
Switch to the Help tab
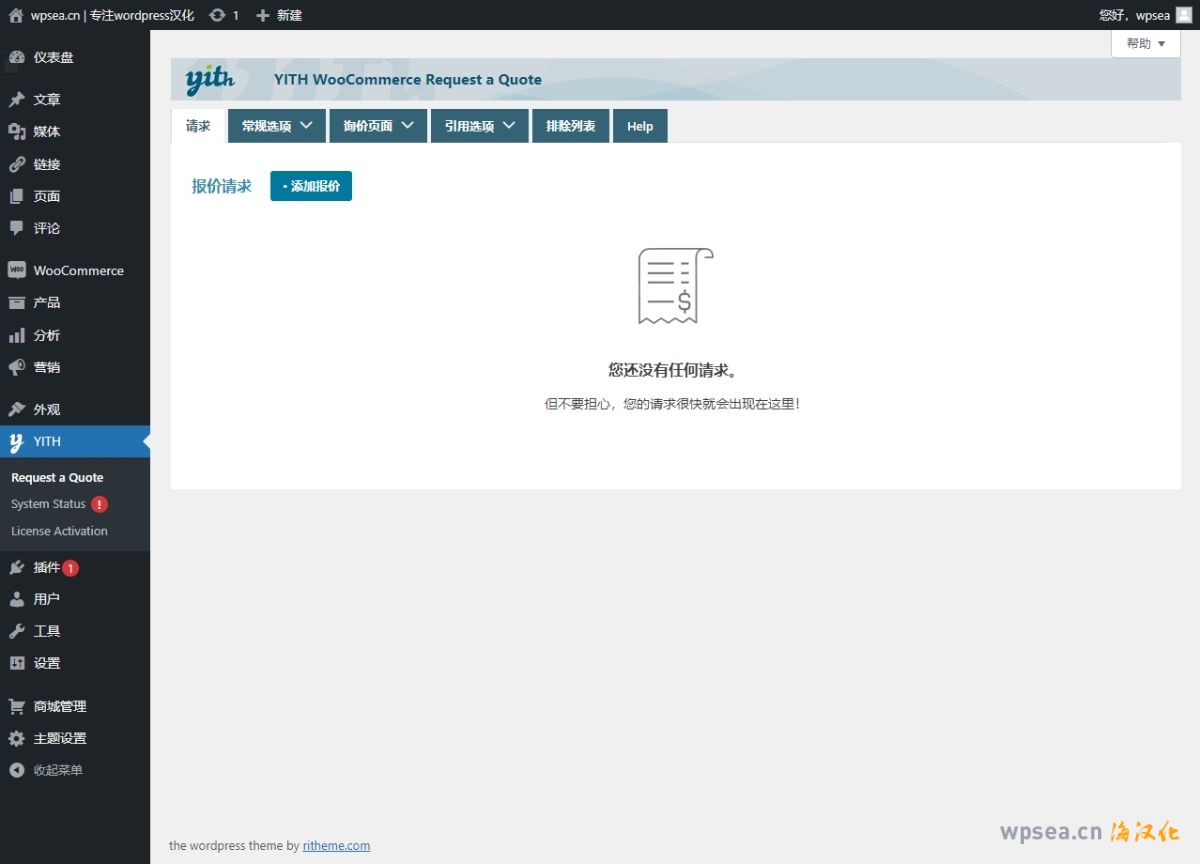pyautogui.click(x=640, y=126)
